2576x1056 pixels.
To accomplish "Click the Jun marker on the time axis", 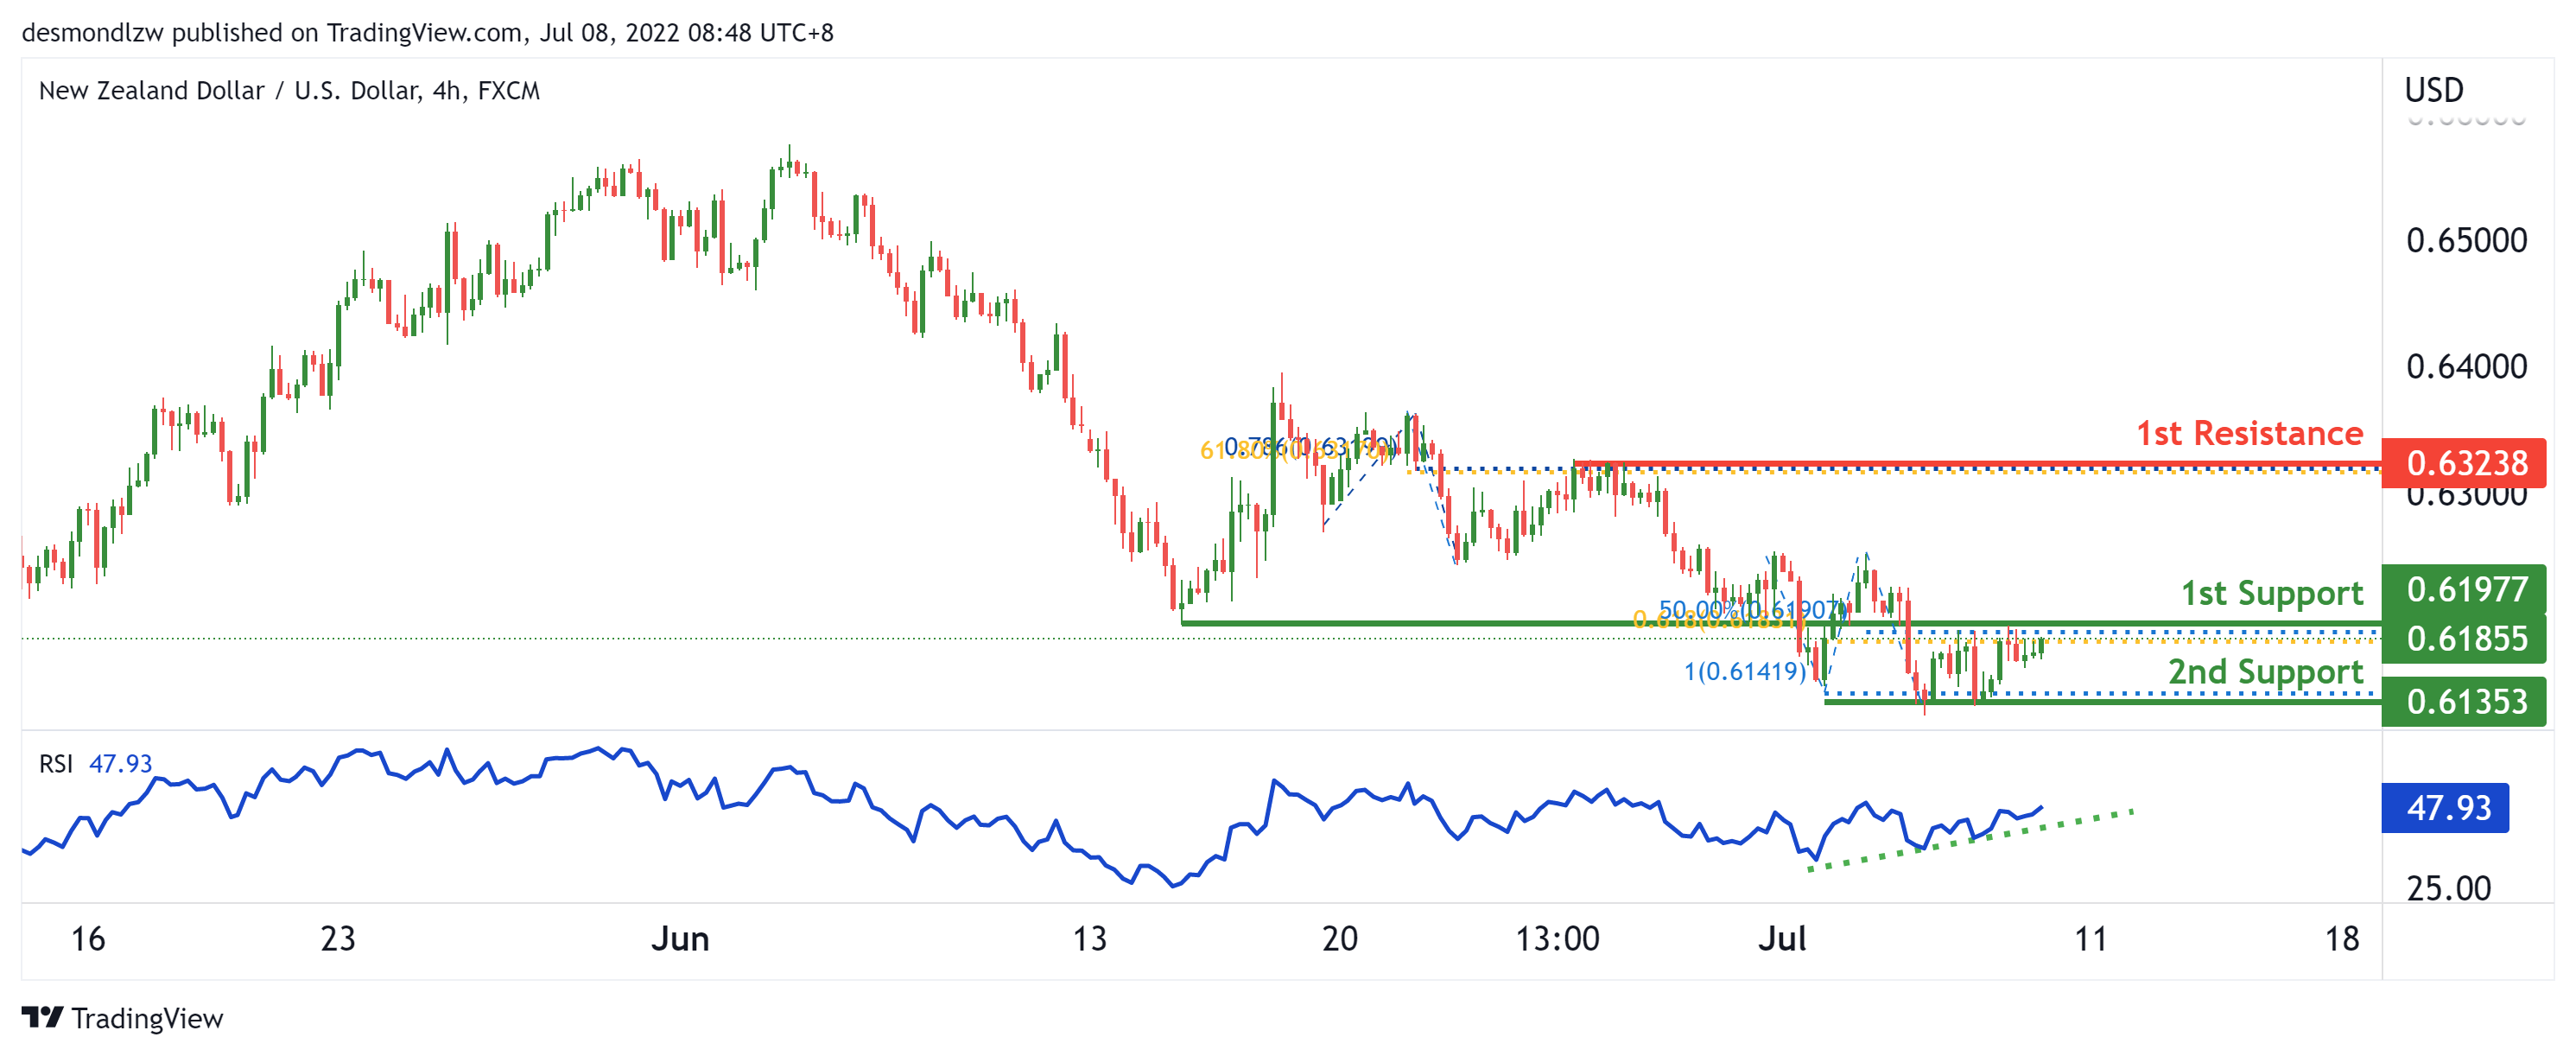I will 680,939.
